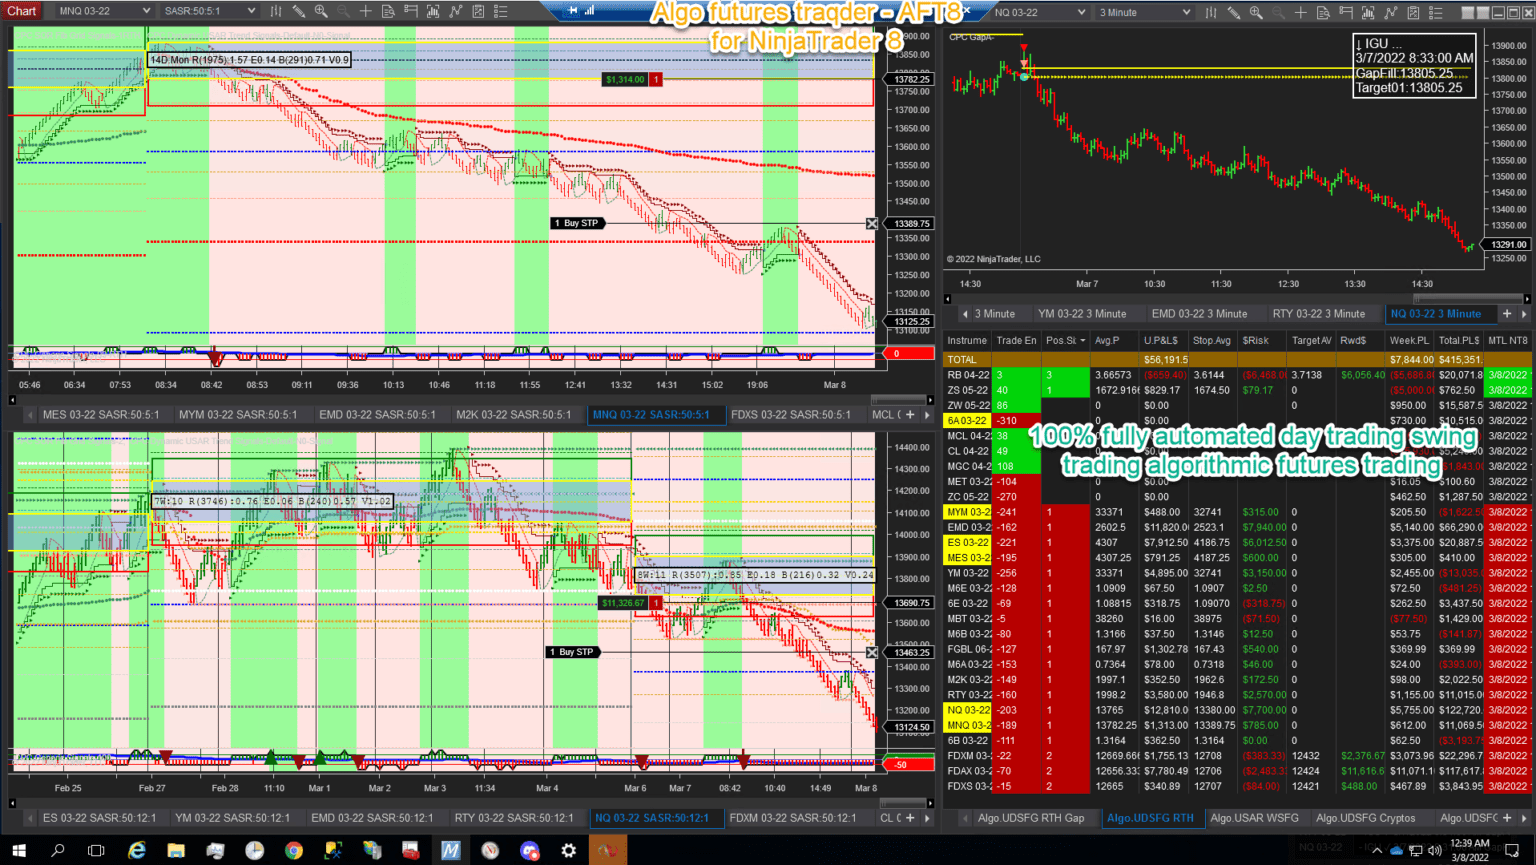Open the Data Box on the NQ 03-22 chart
The height and width of the screenshot is (865, 1536).
[x=1324, y=12]
